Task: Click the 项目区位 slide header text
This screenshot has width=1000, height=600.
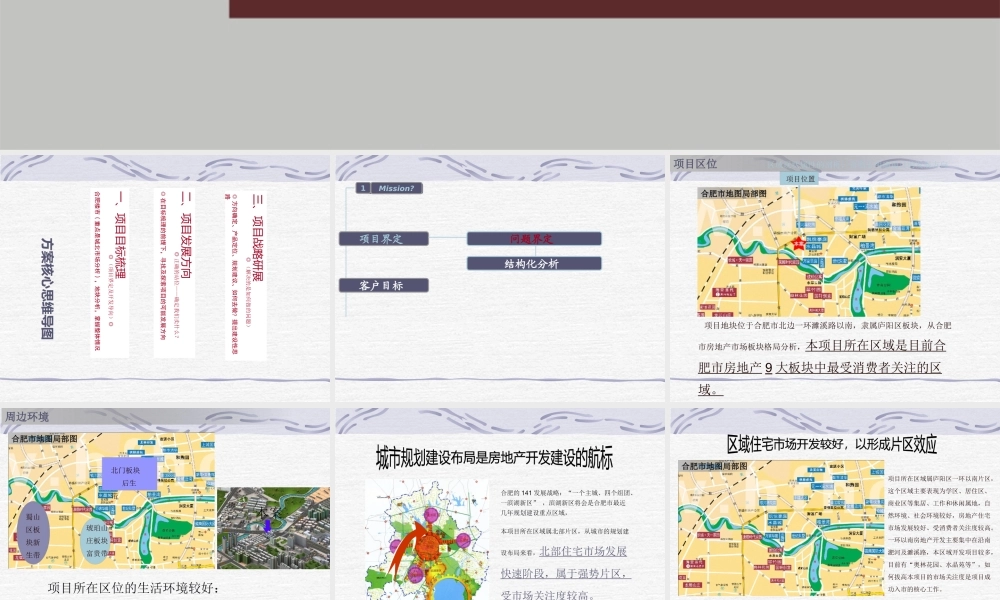Action: pyautogui.click(x=695, y=163)
